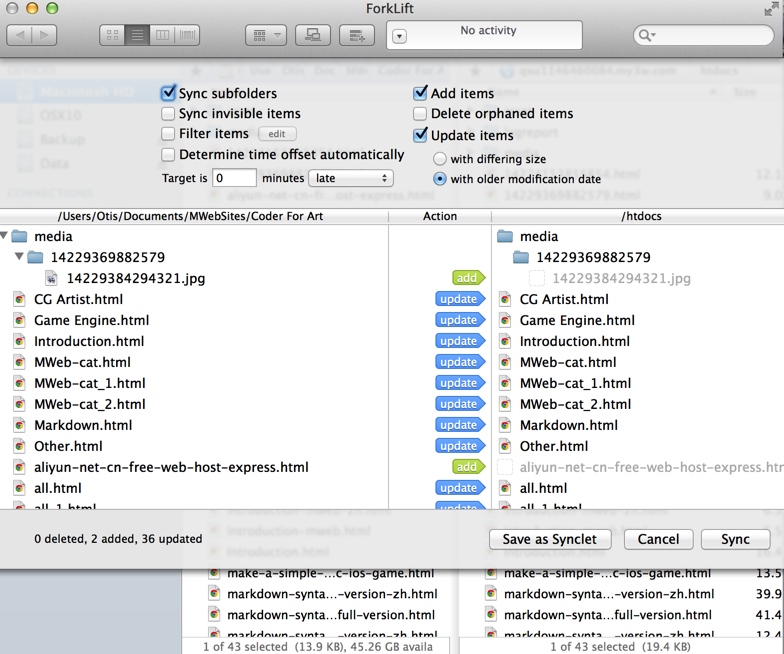Open the arrange-by grid dropdown in toolbar
The height and width of the screenshot is (654, 784).
tap(266, 35)
